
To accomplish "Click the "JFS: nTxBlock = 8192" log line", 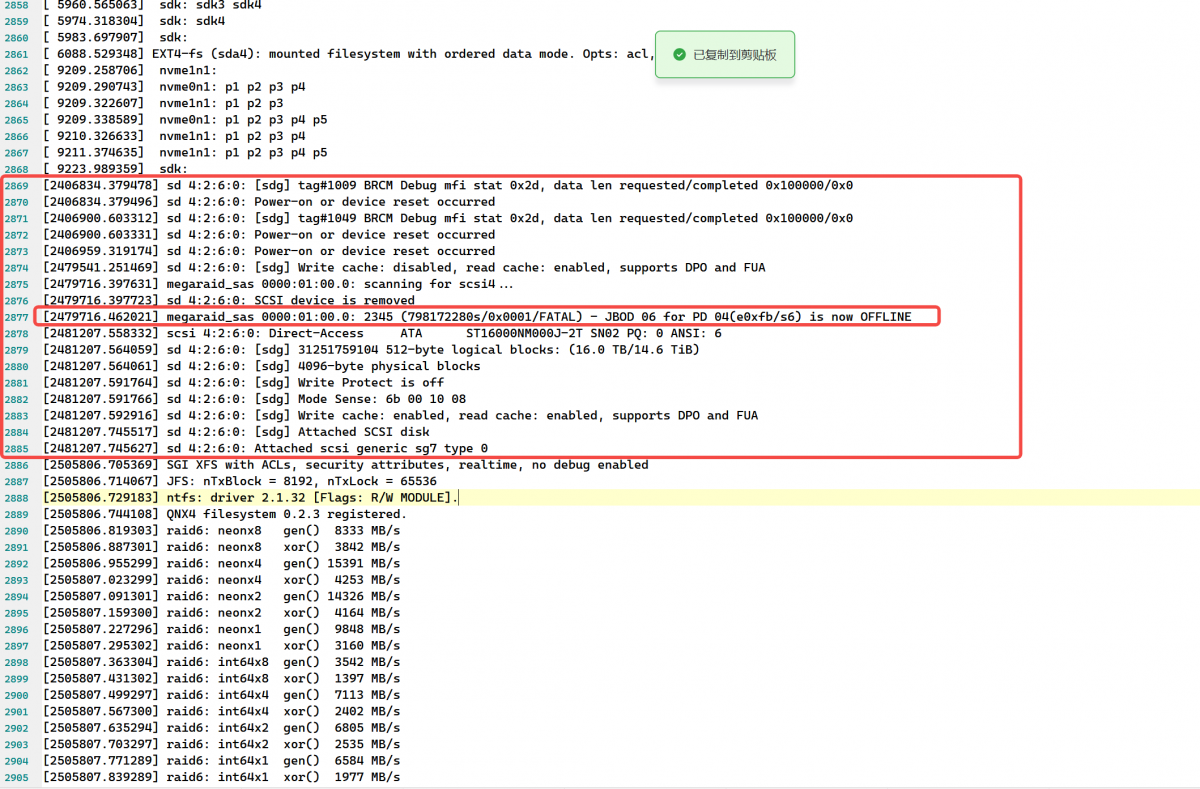I will point(240,481).
